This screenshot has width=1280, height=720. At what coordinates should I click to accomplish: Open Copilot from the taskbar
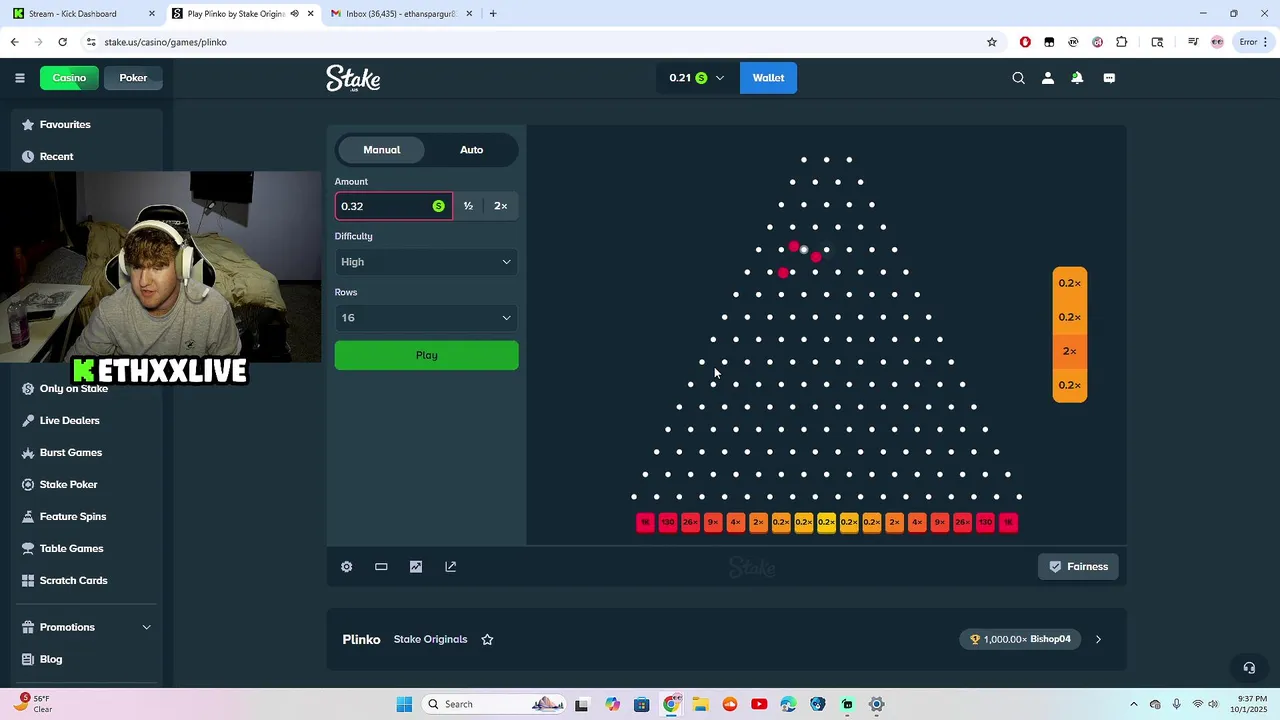(612, 704)
